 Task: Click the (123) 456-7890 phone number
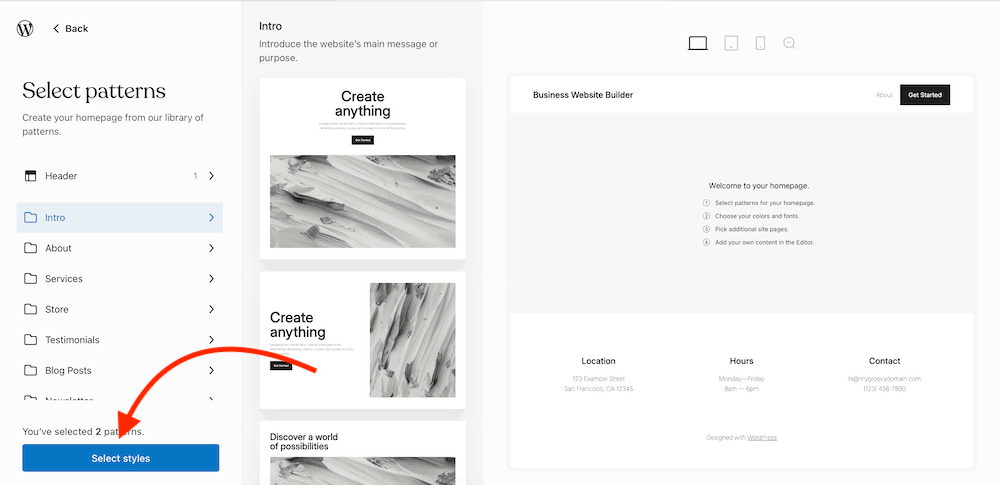click(x=885, y=389)
